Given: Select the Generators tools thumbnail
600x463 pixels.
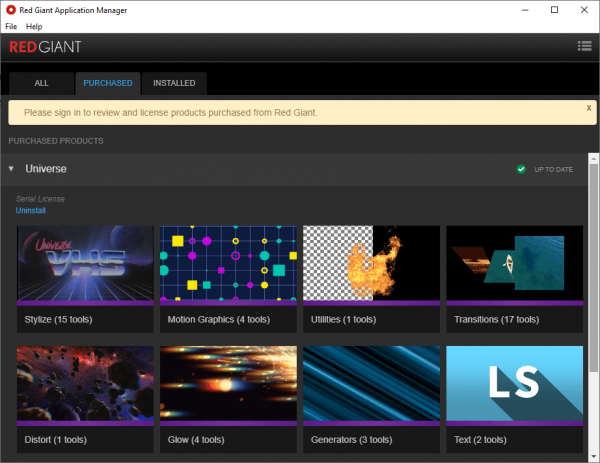Looking at the screenshot, I should tap(371, 385).
